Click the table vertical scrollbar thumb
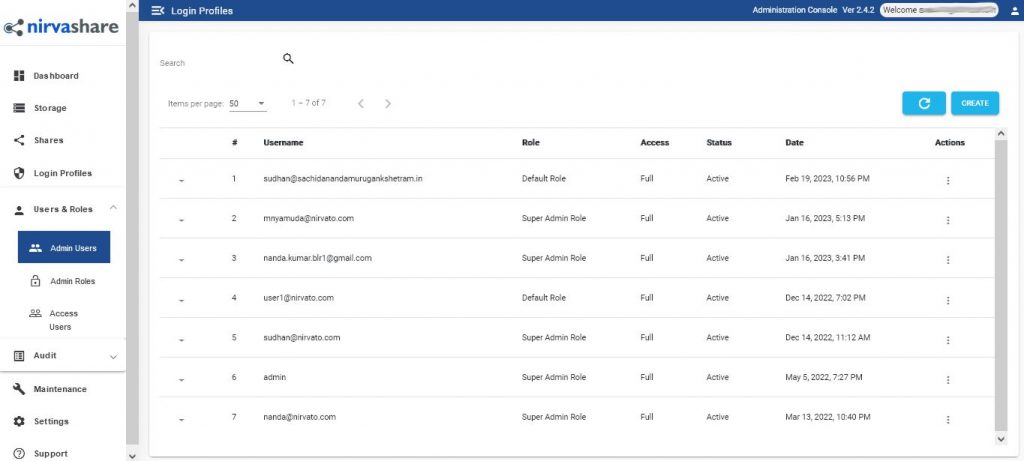This screenshot has width=1024, height=461. pos(1001,285)
